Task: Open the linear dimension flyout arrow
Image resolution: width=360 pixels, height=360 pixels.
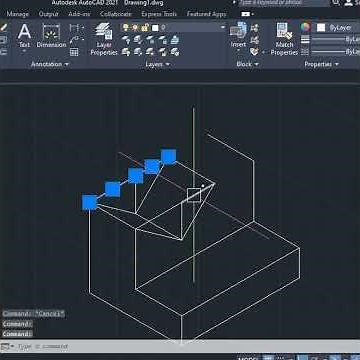Action: pyautogui.click(x=82, y=28)
